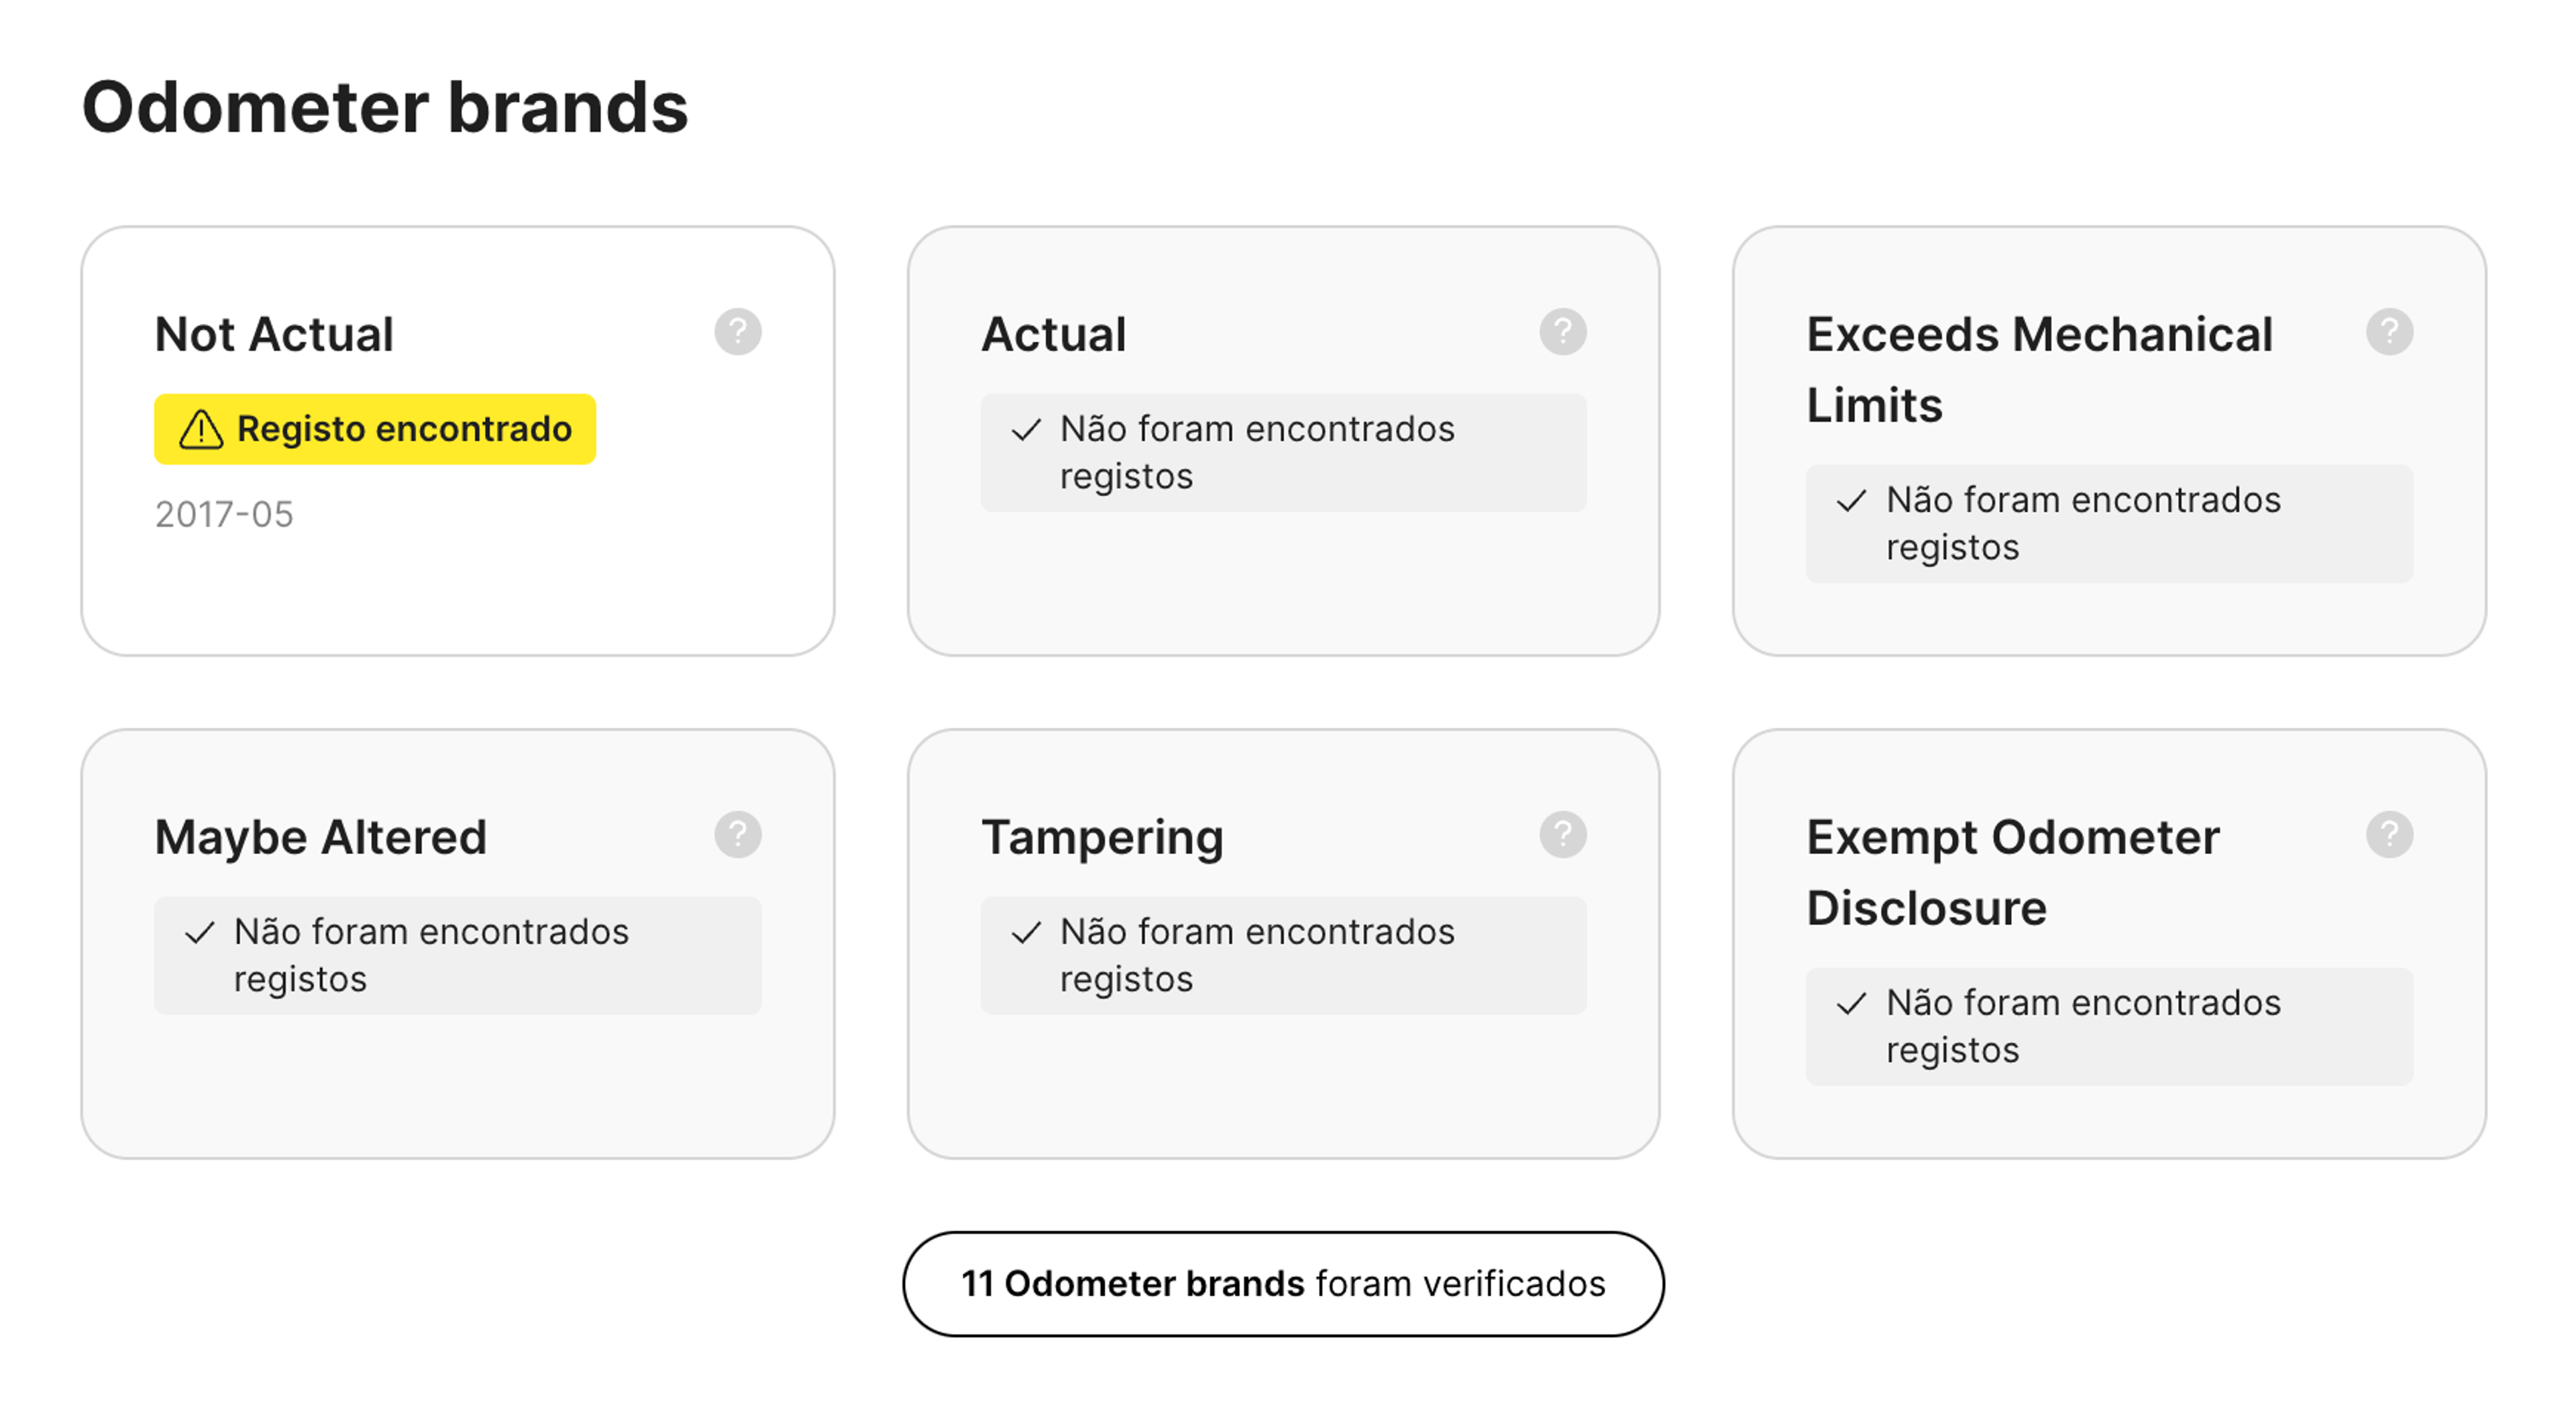Open help for Exempt Odometer Disclosure

tap(2388, 835)
